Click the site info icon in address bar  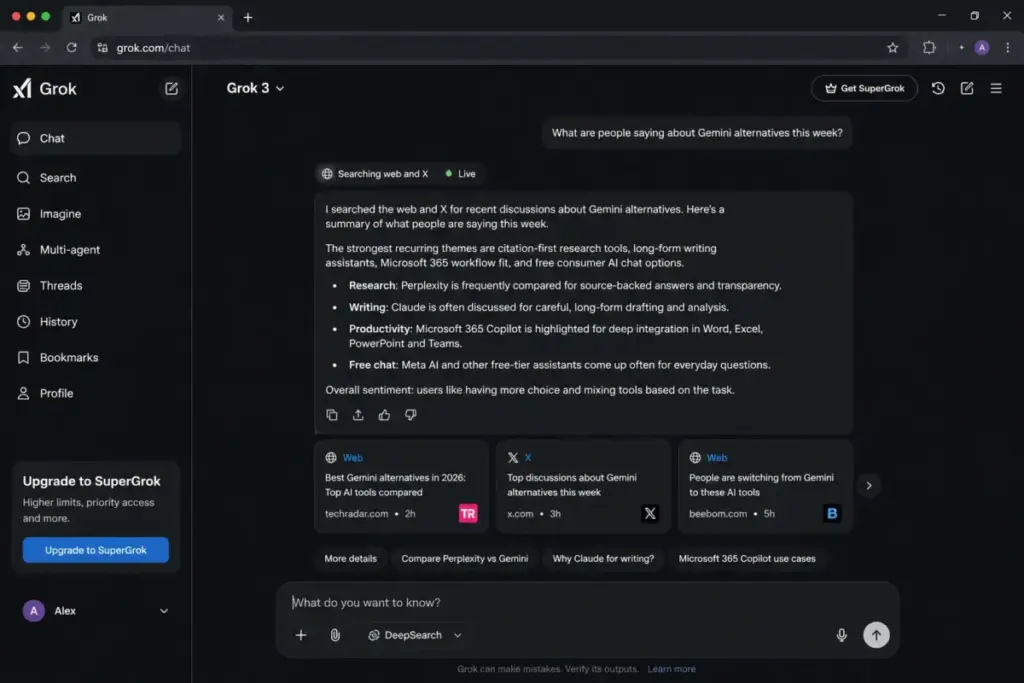point(103,48)
